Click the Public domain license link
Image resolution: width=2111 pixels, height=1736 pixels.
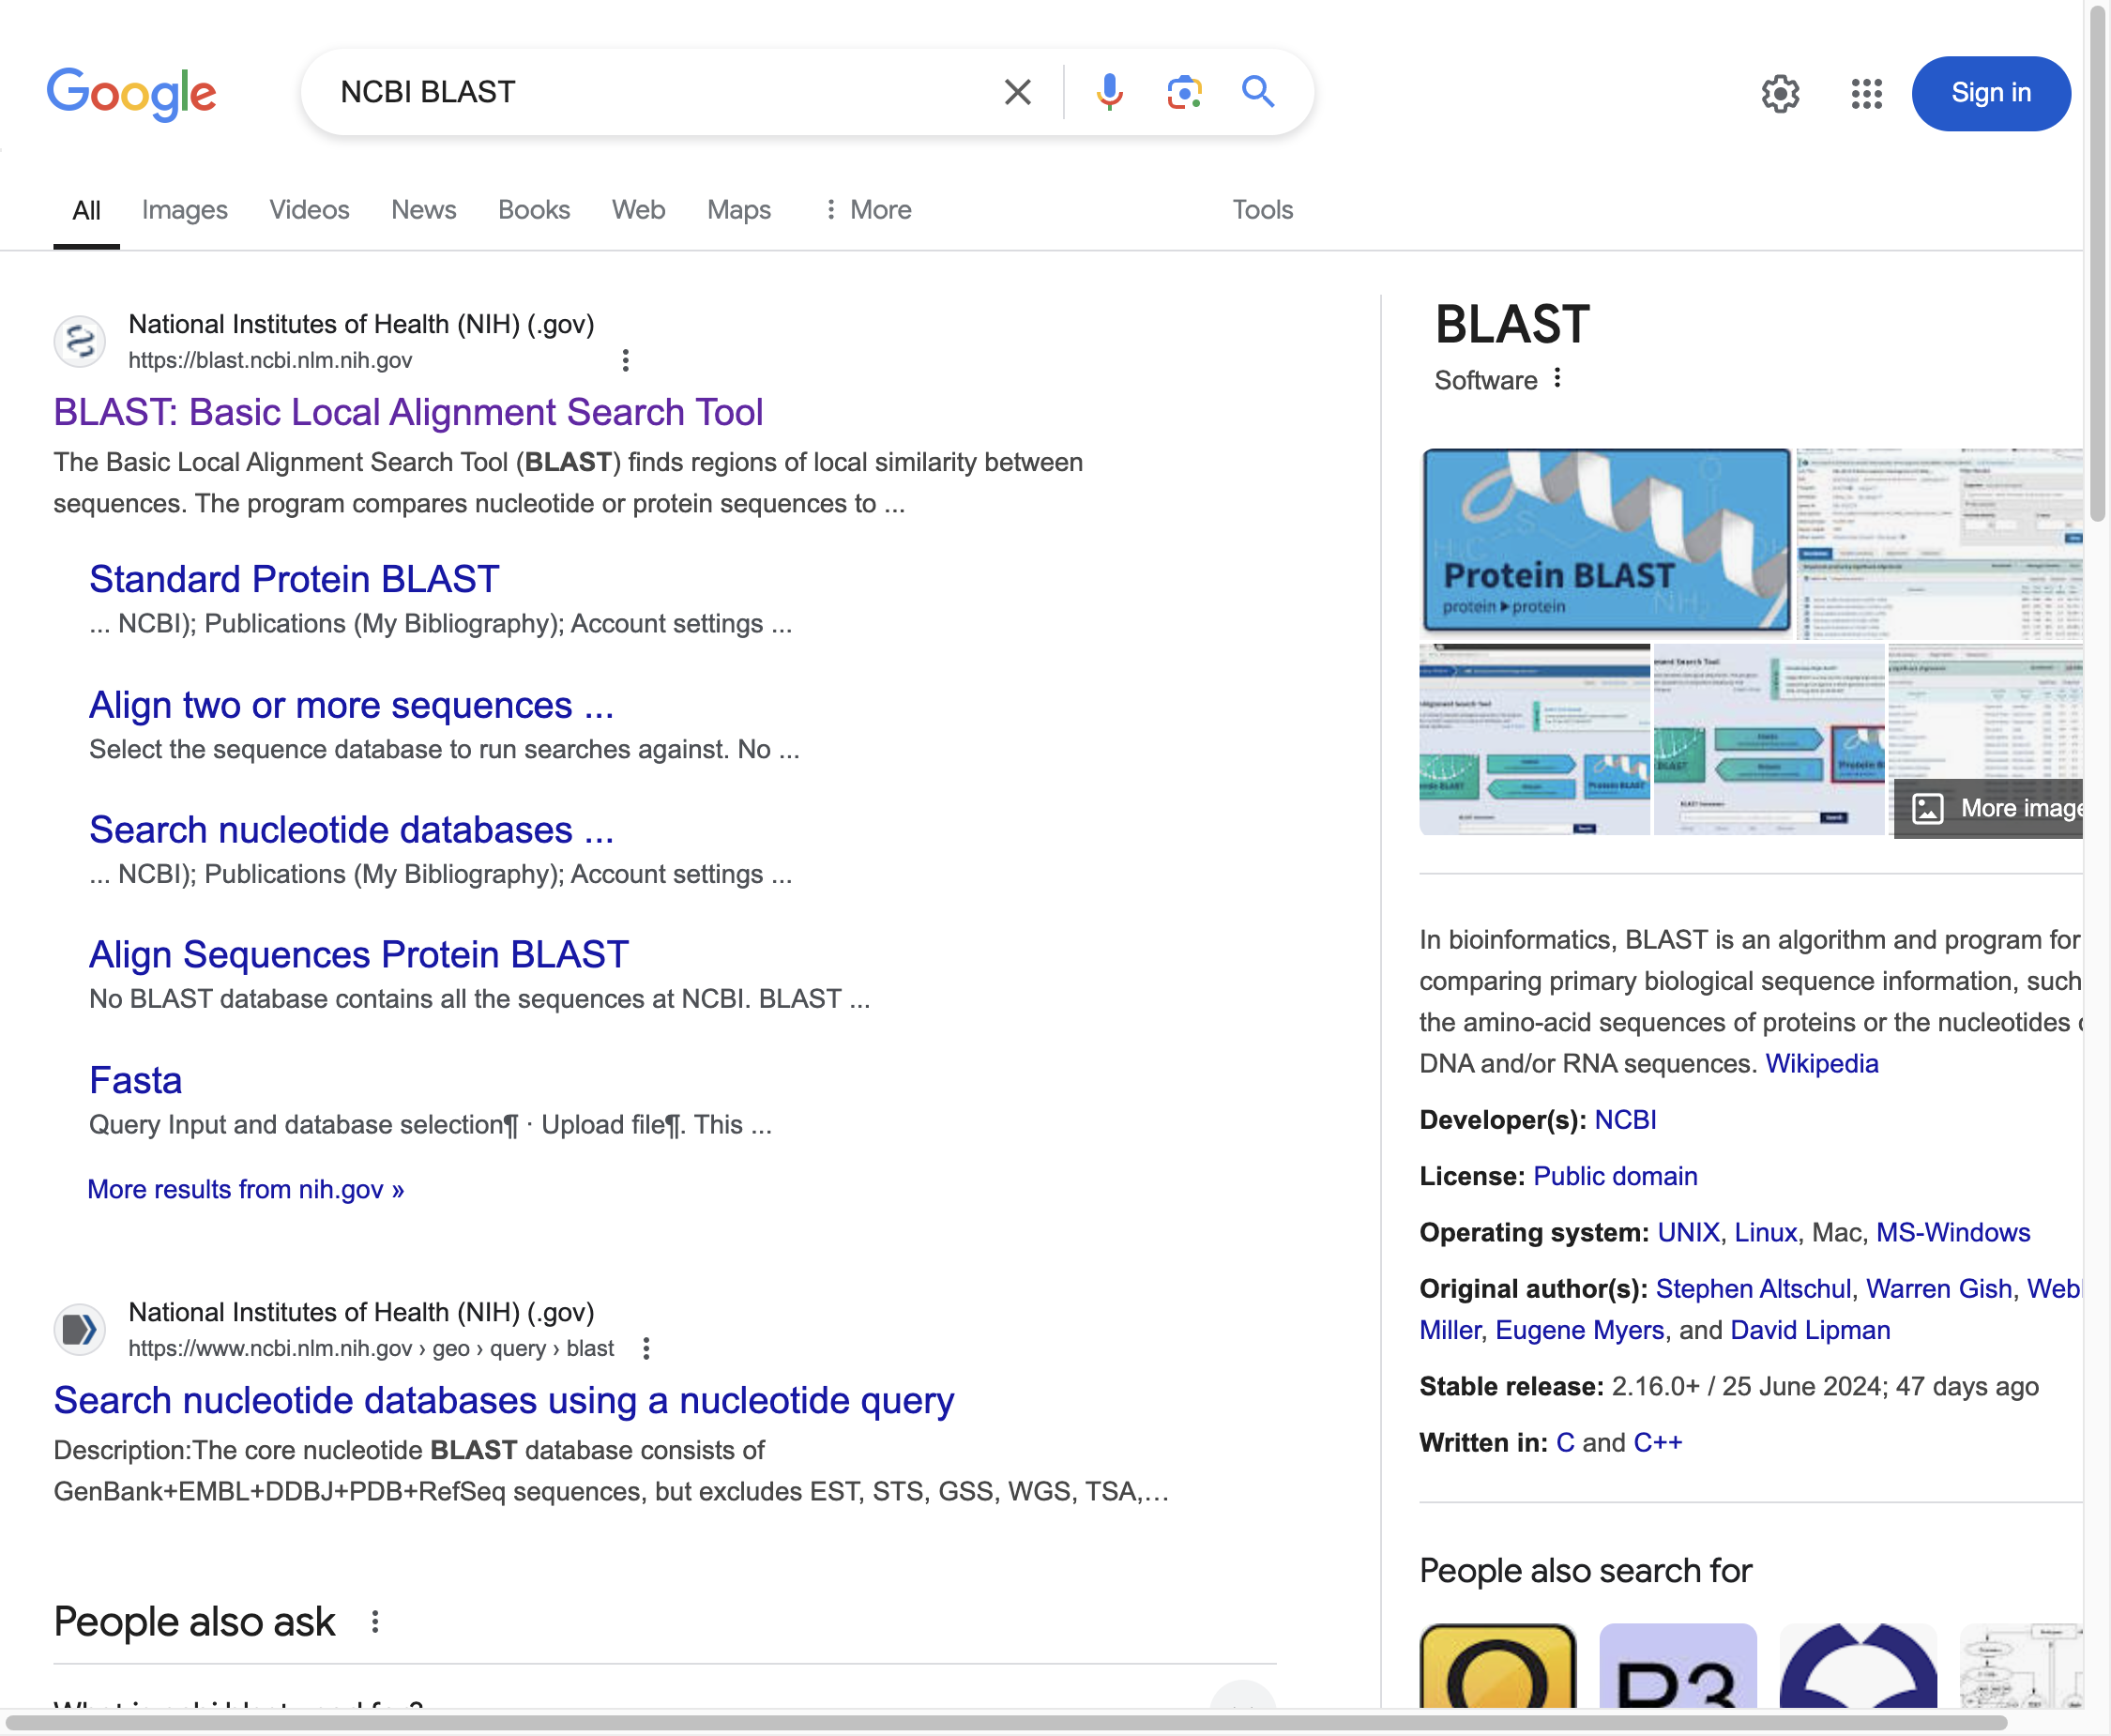pos(1615,1176)
